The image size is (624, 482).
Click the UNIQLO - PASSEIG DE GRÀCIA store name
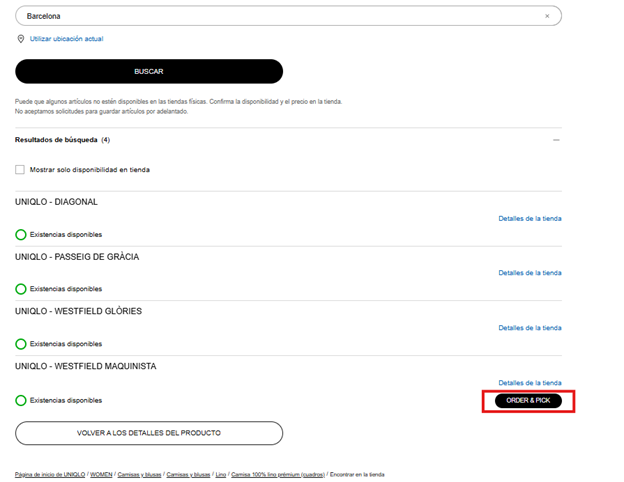coord(77,257)
